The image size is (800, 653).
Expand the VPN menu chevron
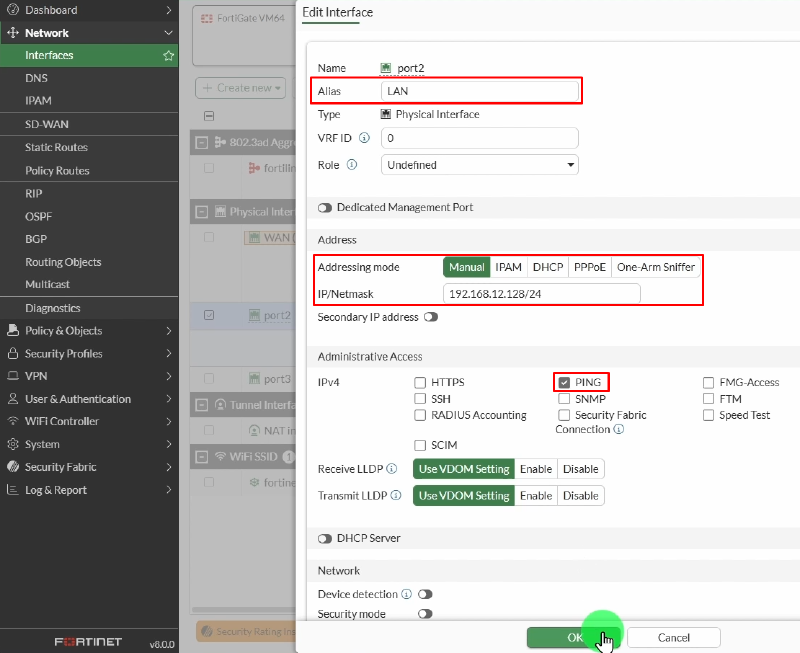(x=168, y=375)
